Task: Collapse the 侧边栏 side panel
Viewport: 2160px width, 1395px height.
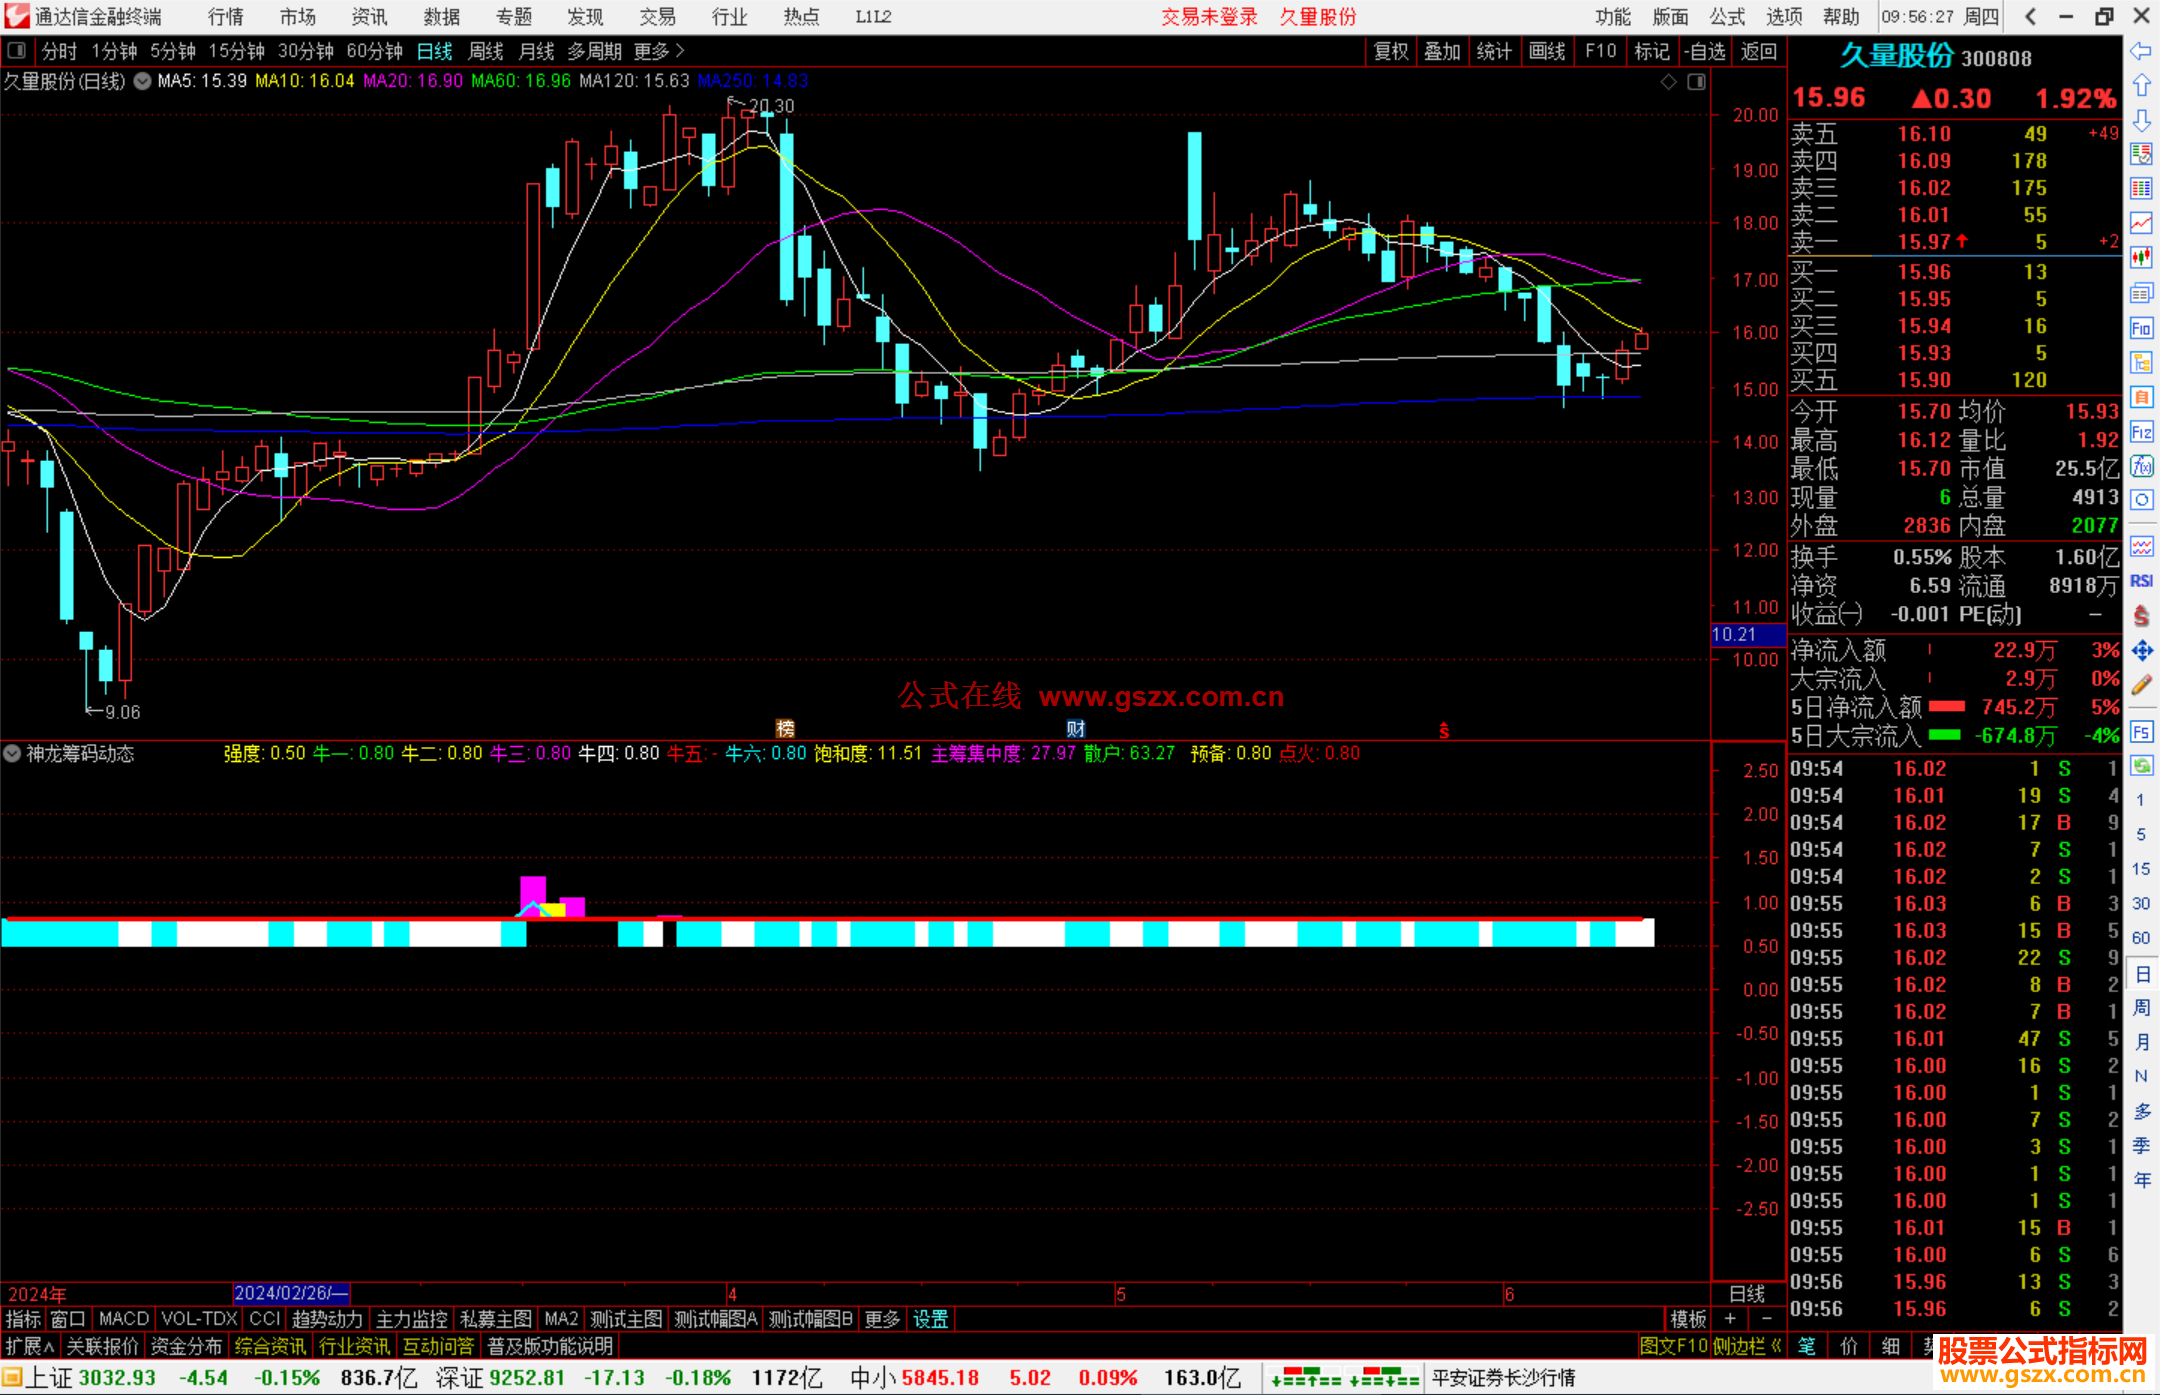Action: (x=1747, y=1347)
